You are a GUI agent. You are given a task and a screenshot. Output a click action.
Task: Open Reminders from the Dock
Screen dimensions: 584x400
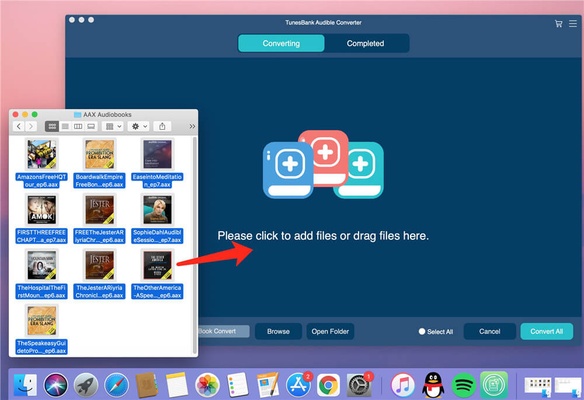pos(238,385)
